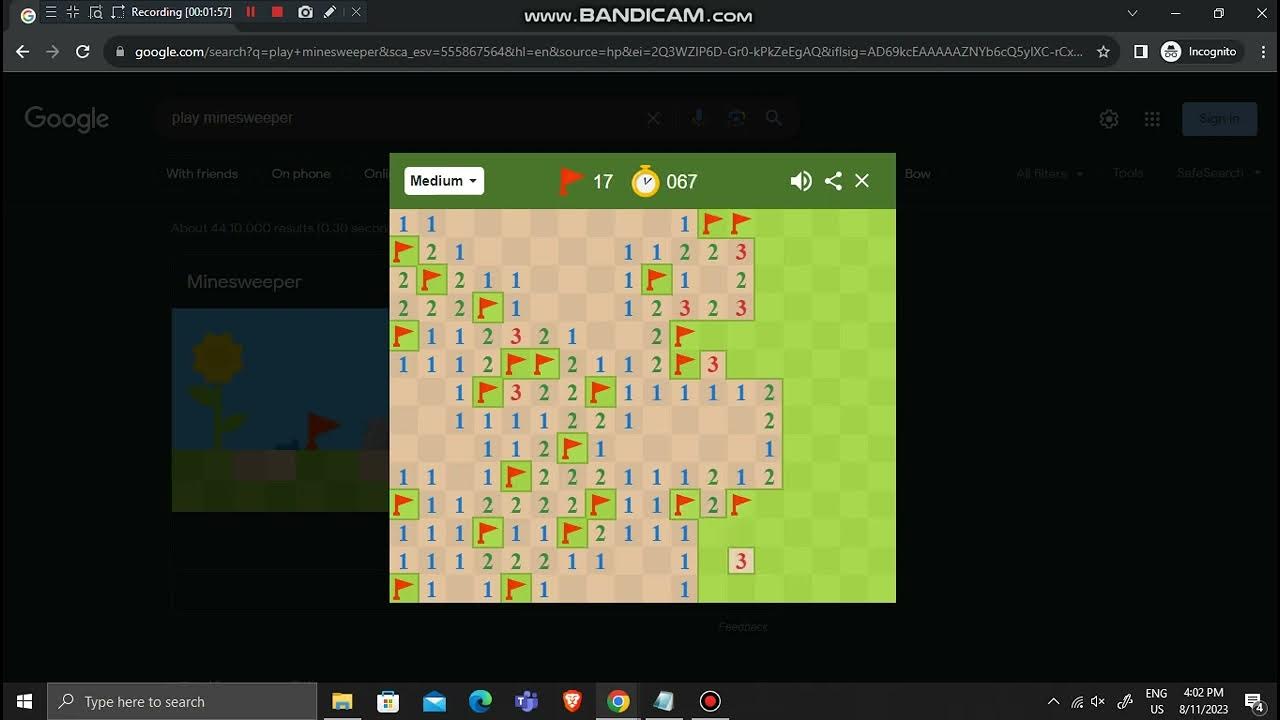Image resolution: width=1280 pixels, height=720 pixels.
Task: Click the ENG US language indicator
Action: (1156, 701)
